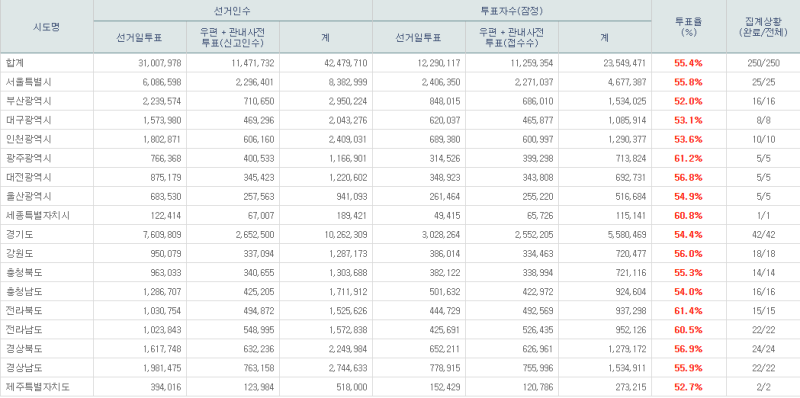
Task: Click Daegu turnout value 53.1%
Action: 688,120
